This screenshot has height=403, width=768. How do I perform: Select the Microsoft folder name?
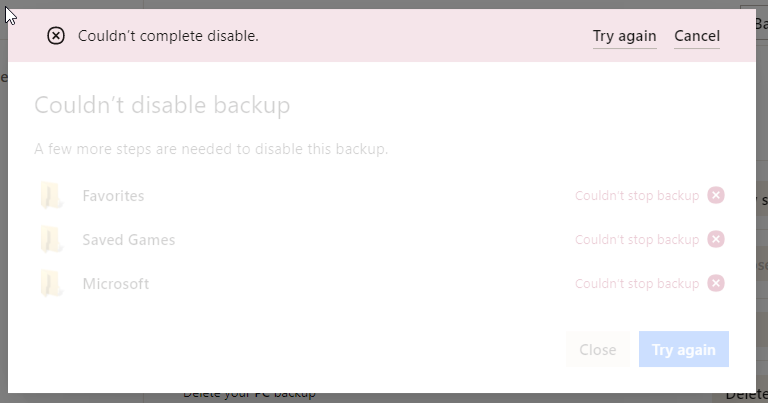(115, 284)
